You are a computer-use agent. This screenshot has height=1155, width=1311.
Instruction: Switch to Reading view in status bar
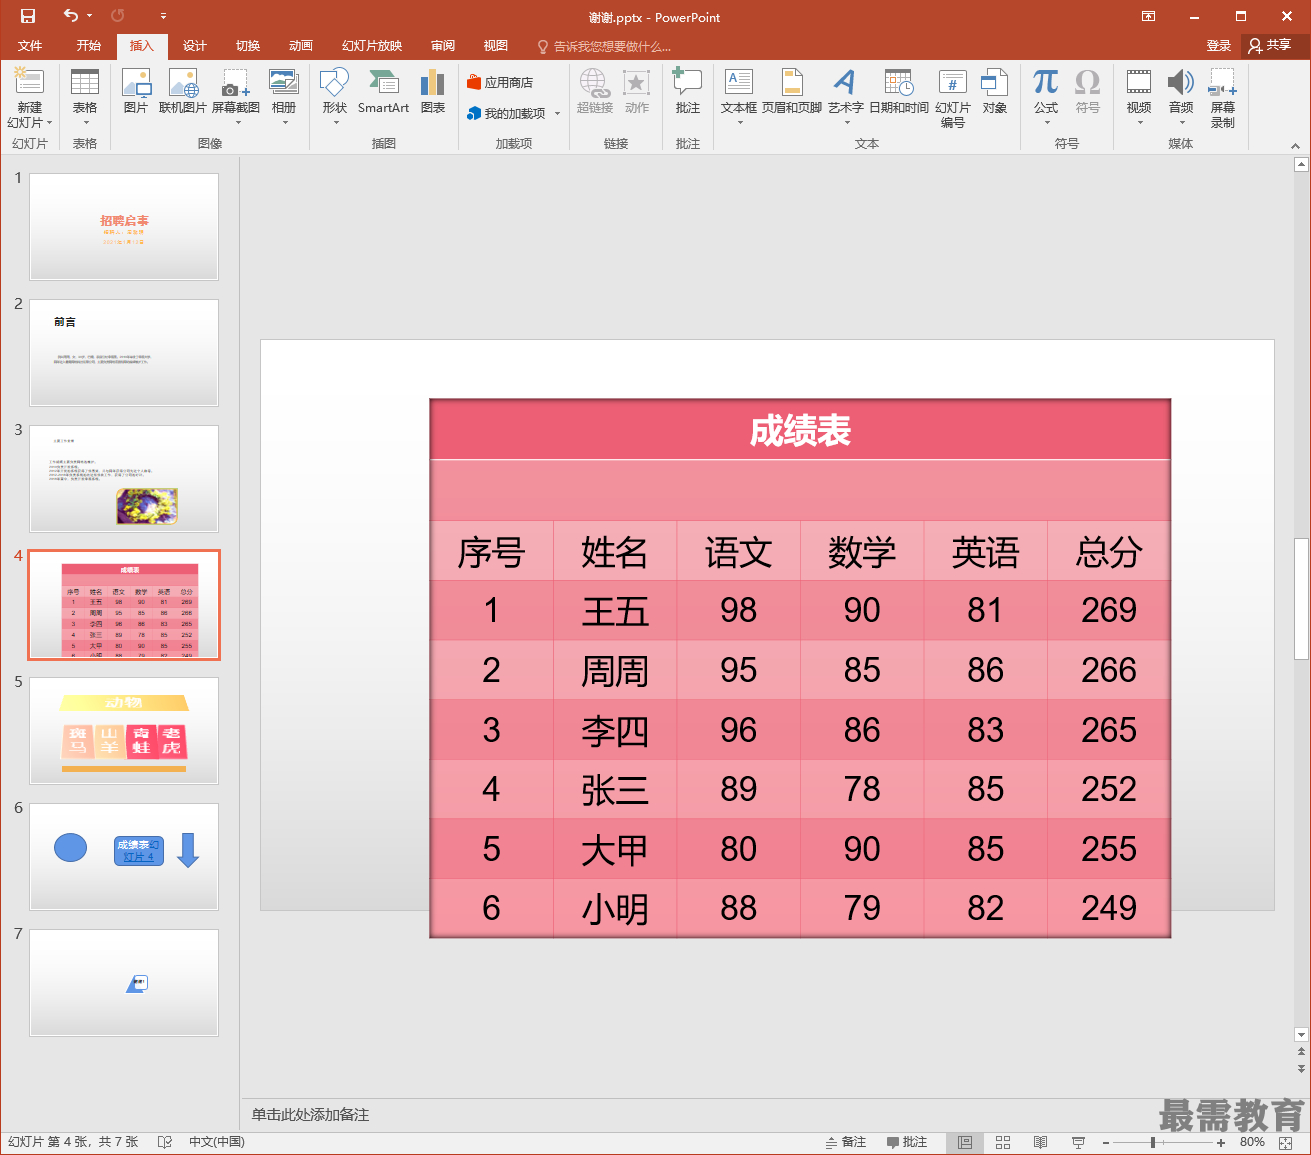[x=1041, y=1142]
